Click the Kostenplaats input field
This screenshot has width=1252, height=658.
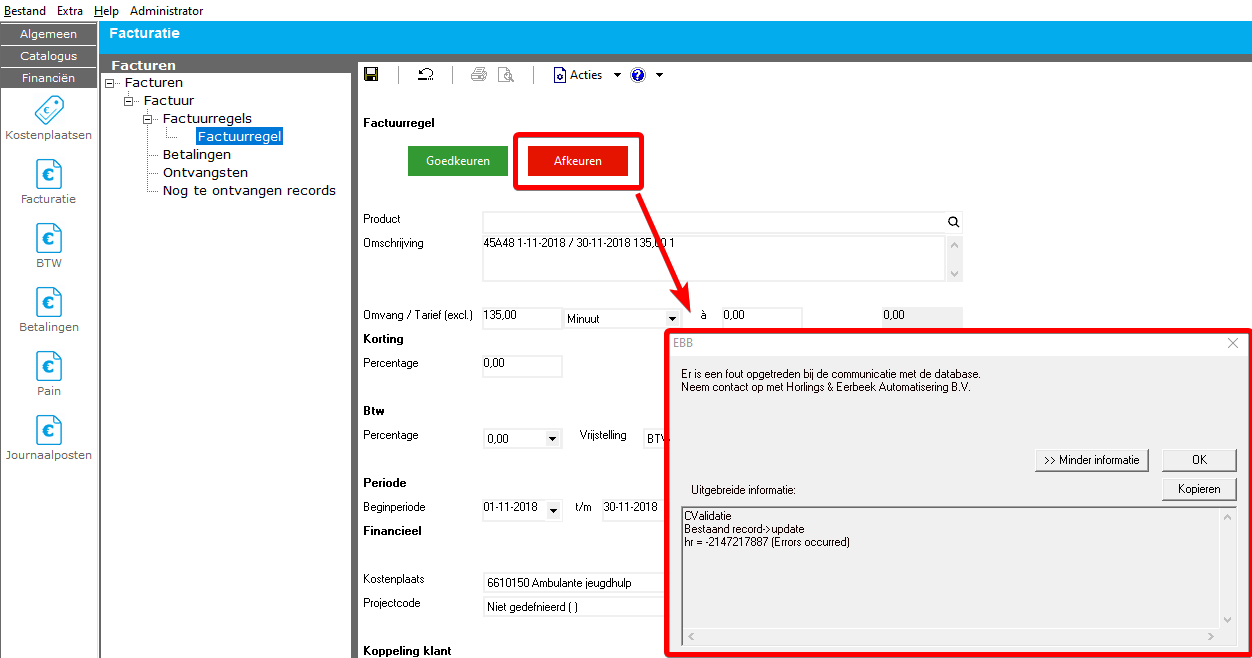573,582
